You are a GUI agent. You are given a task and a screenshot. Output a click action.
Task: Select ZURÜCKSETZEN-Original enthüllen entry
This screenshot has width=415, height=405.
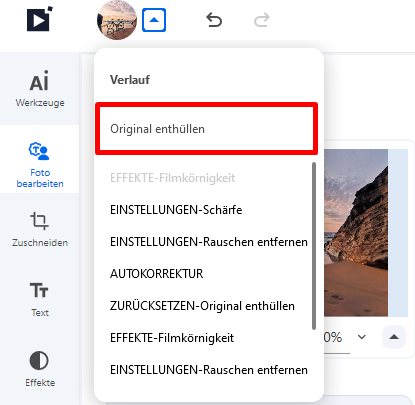[202, 306]
